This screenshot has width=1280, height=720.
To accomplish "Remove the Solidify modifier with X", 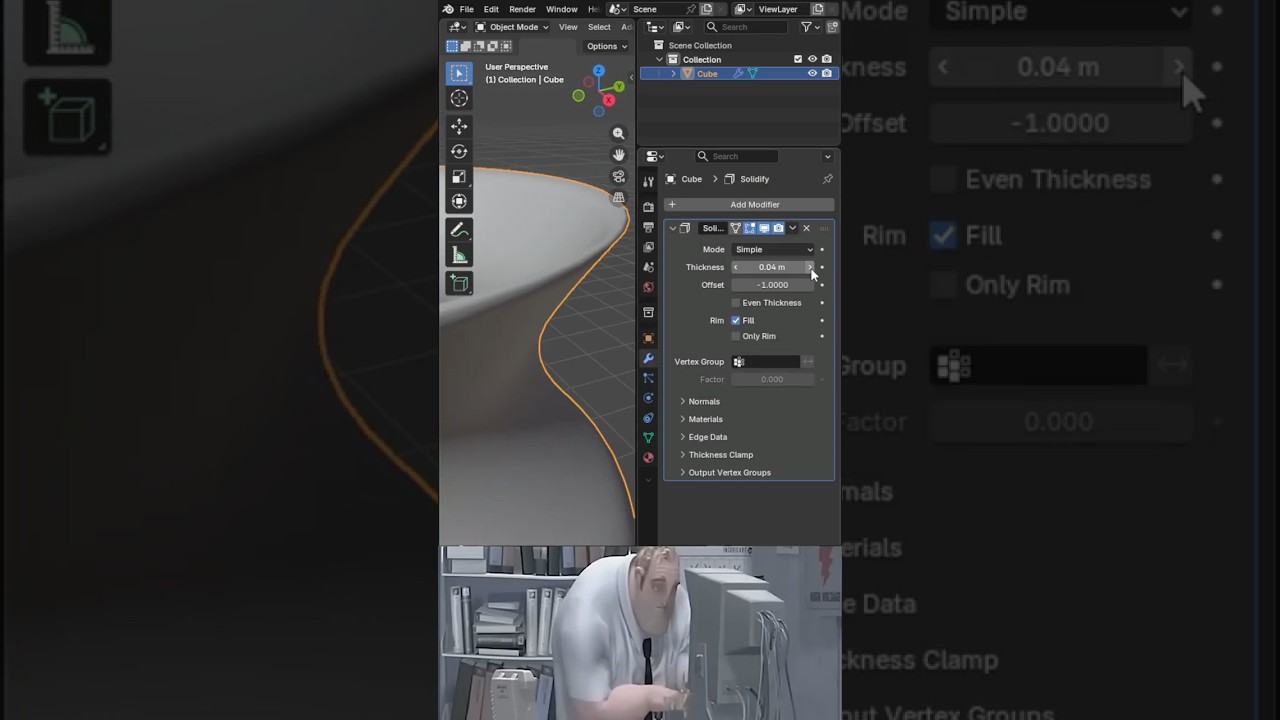I will click(806, 228).
